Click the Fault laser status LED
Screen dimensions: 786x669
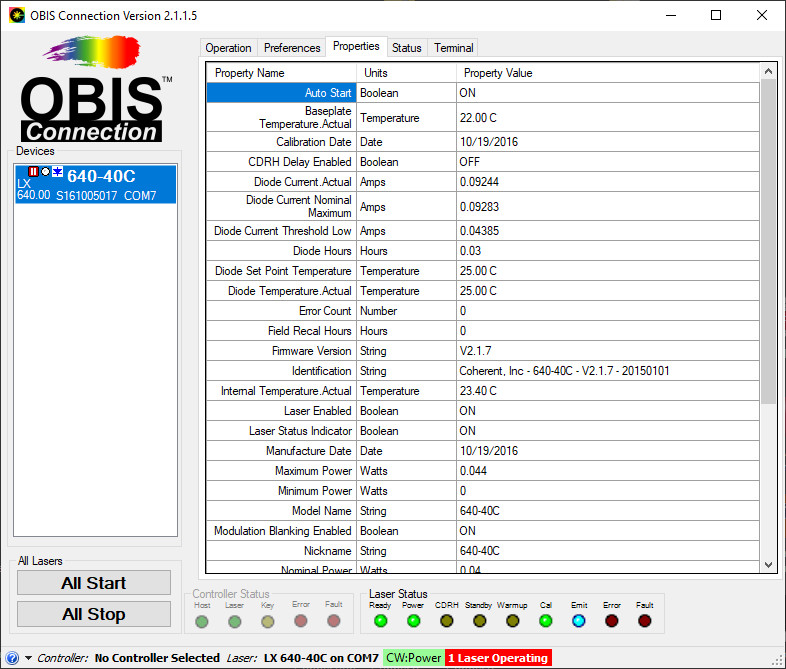[645, 621]
